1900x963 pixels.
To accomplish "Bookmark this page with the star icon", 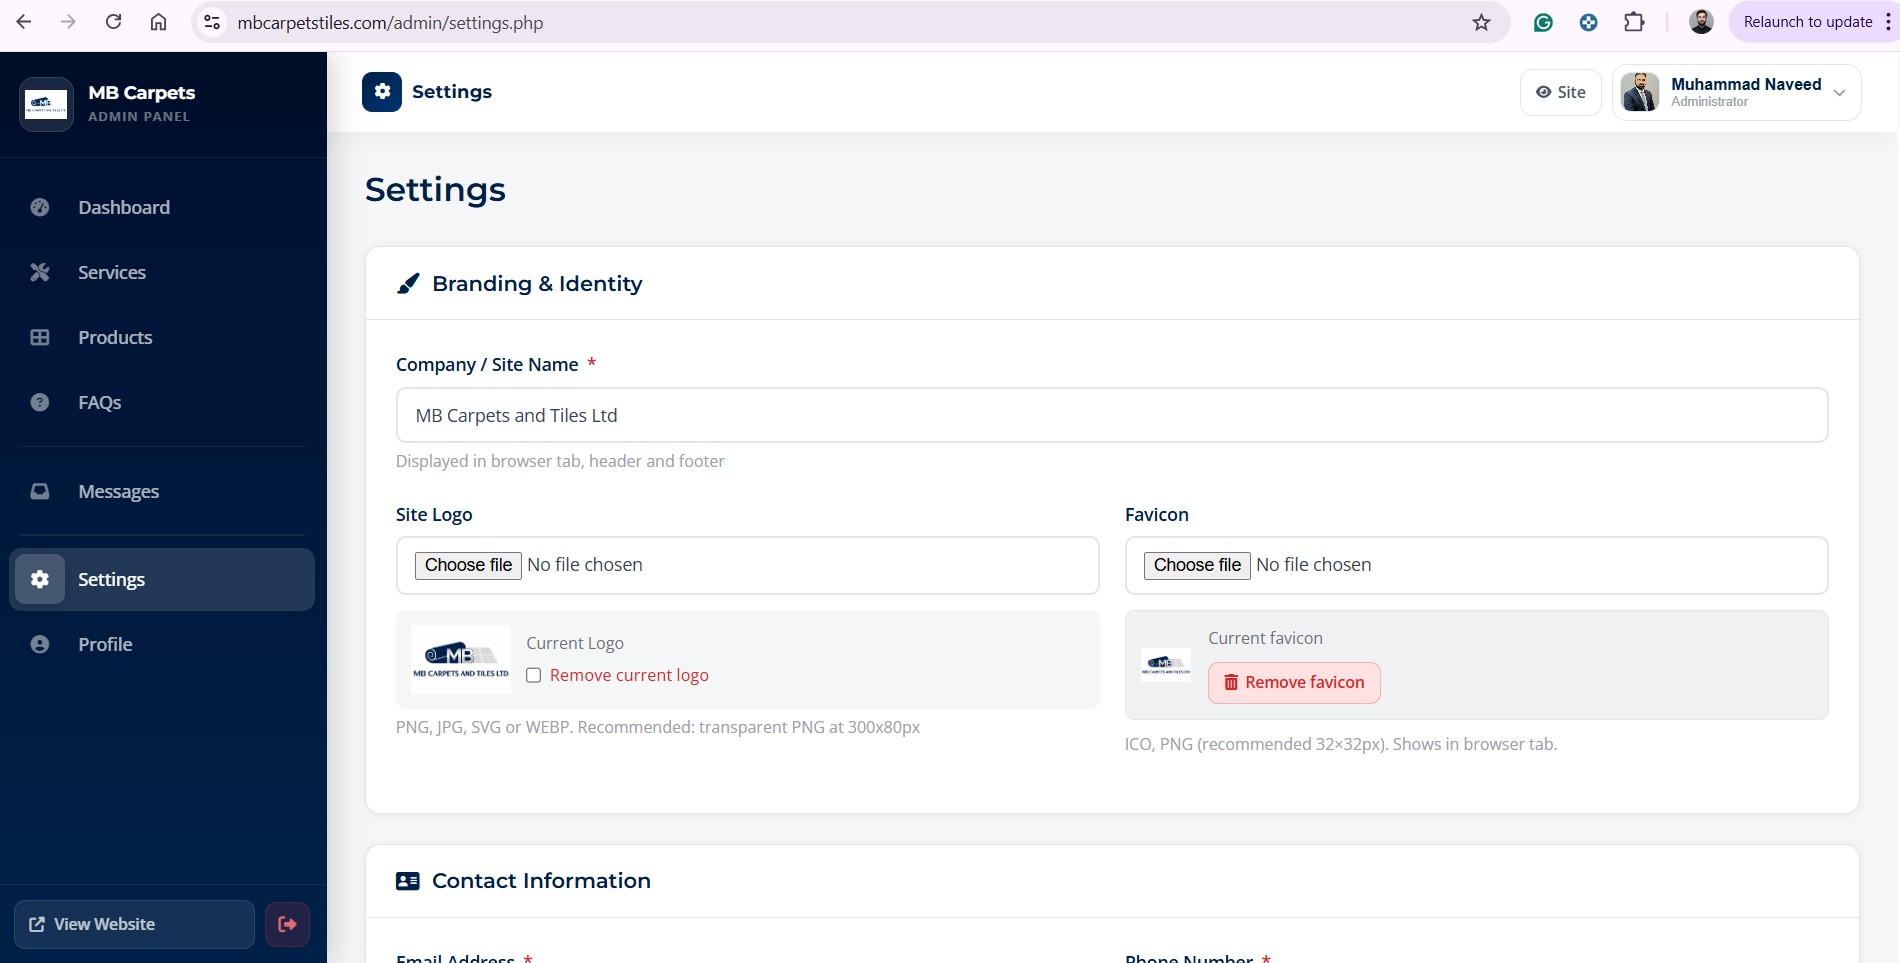I will click(1481, 22).
